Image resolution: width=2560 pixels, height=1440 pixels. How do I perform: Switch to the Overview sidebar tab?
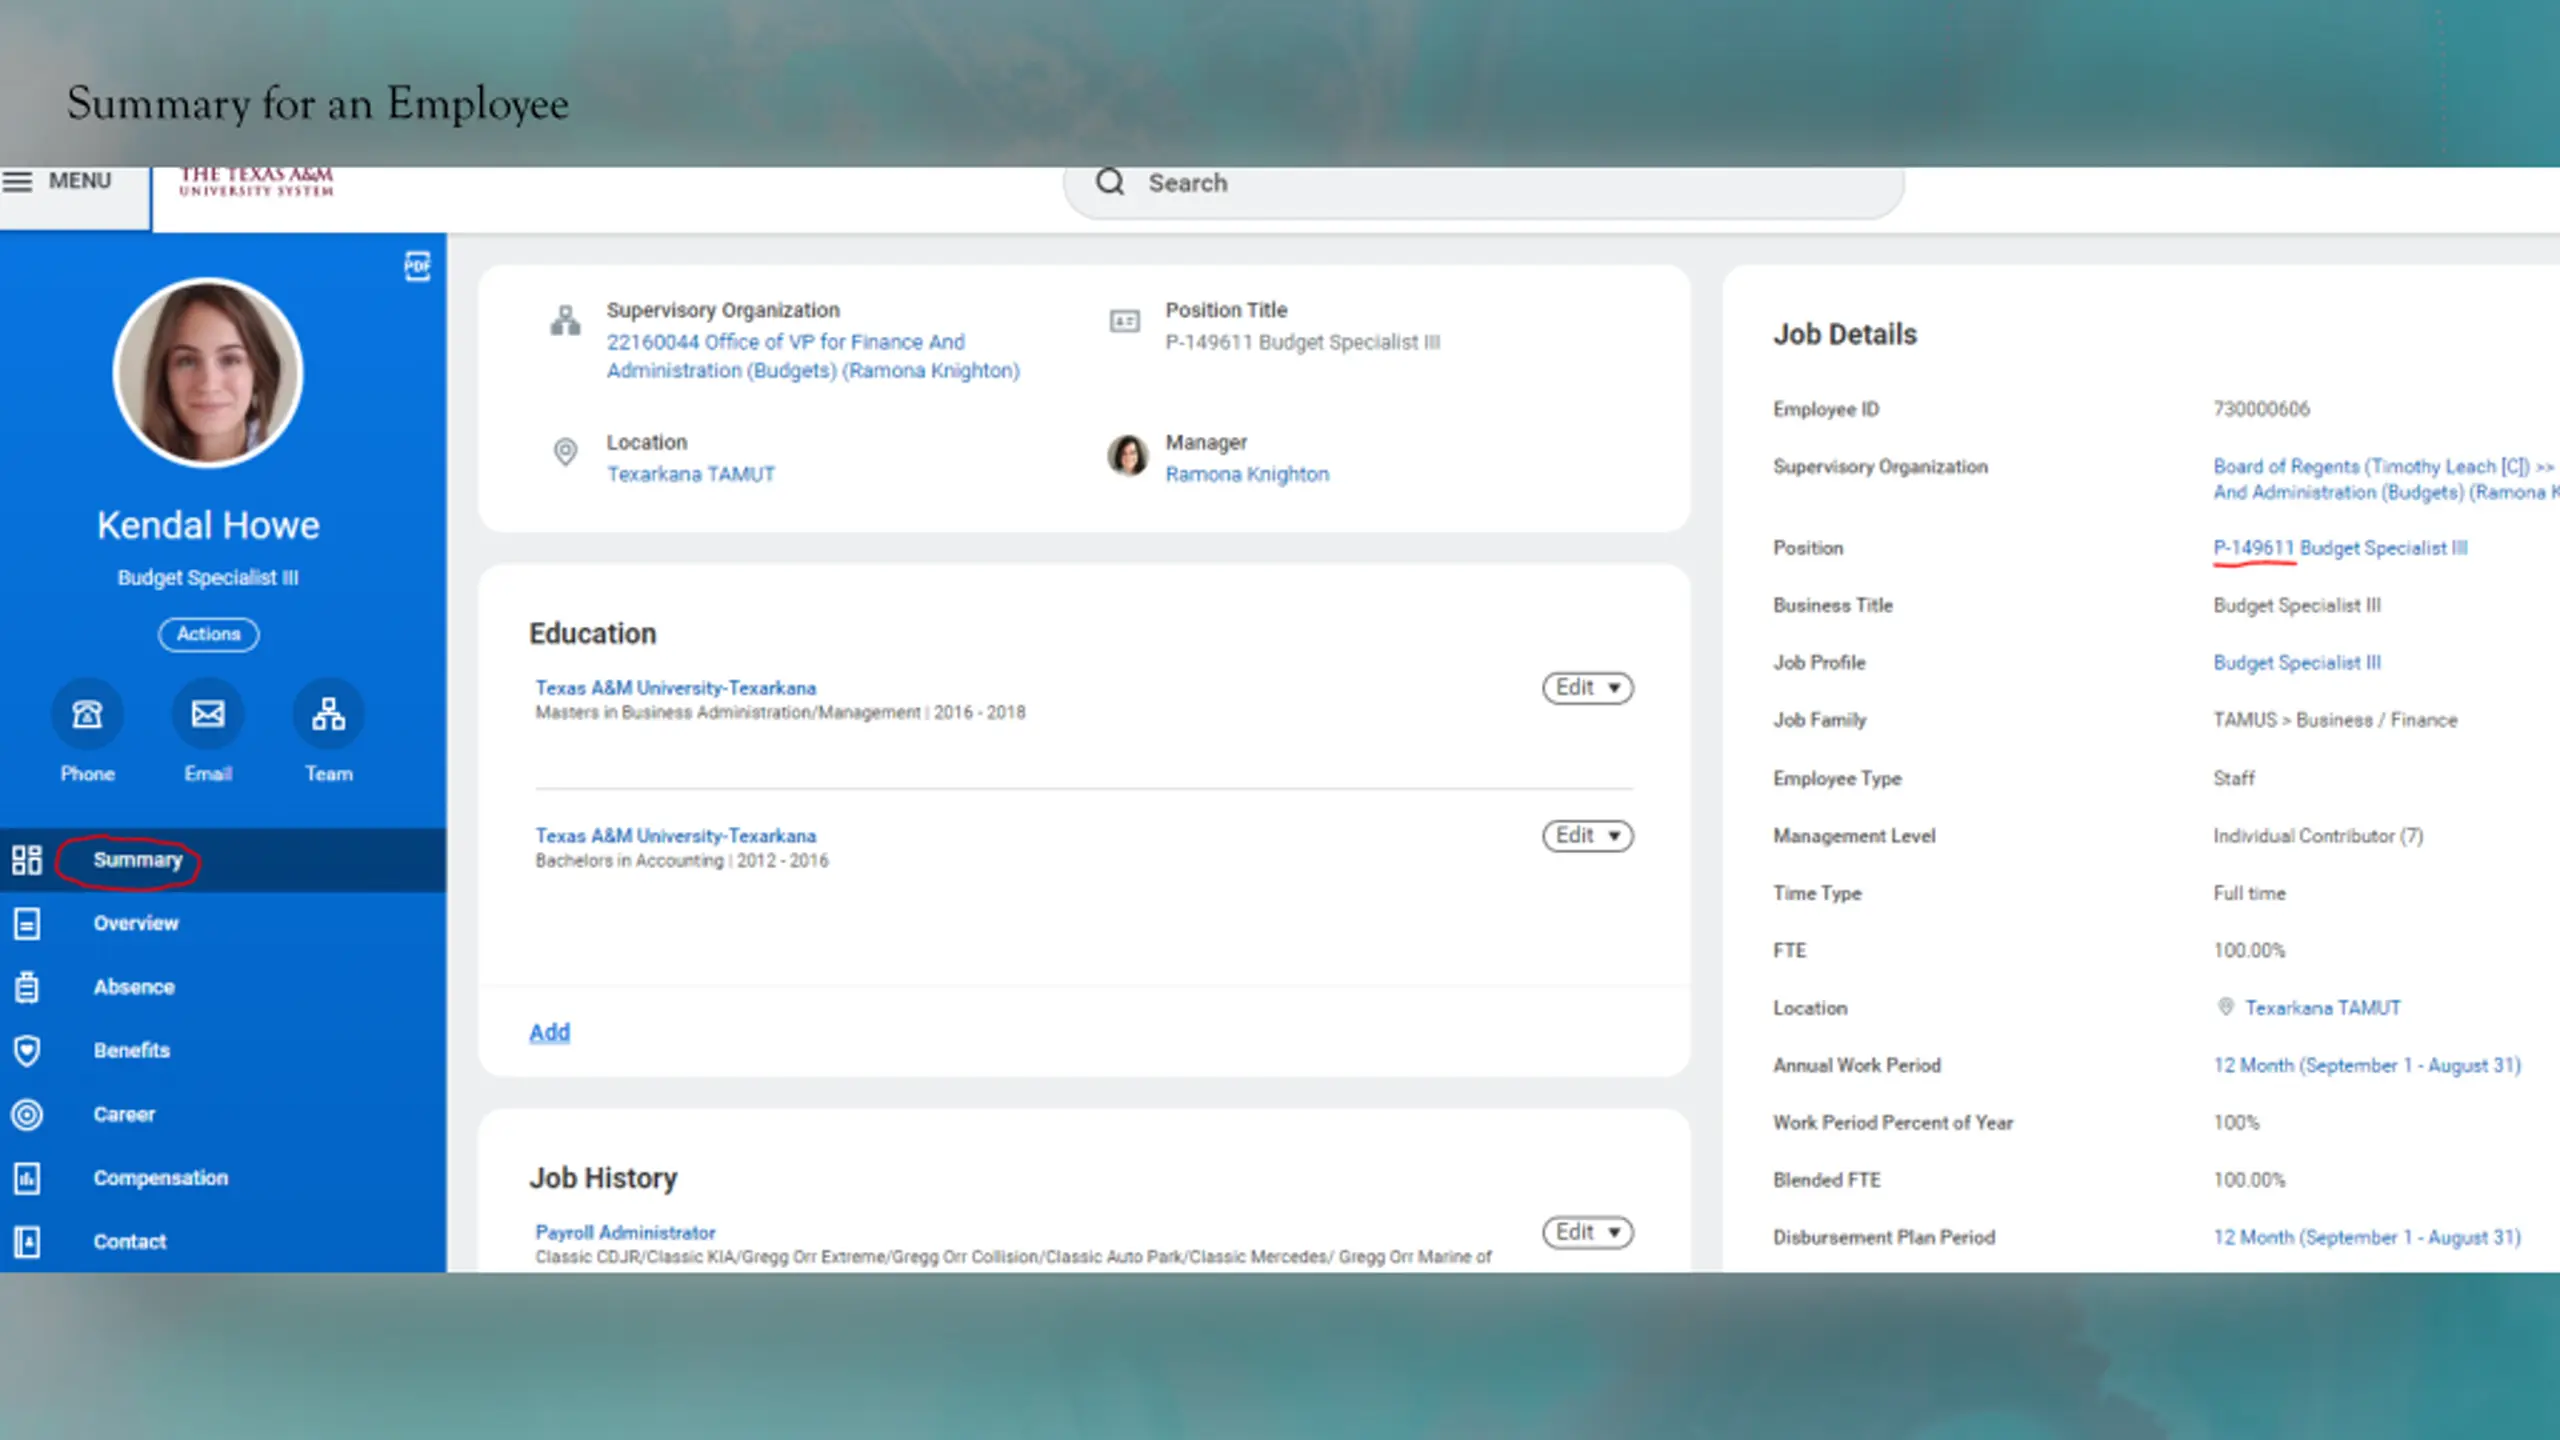[136, 923]
